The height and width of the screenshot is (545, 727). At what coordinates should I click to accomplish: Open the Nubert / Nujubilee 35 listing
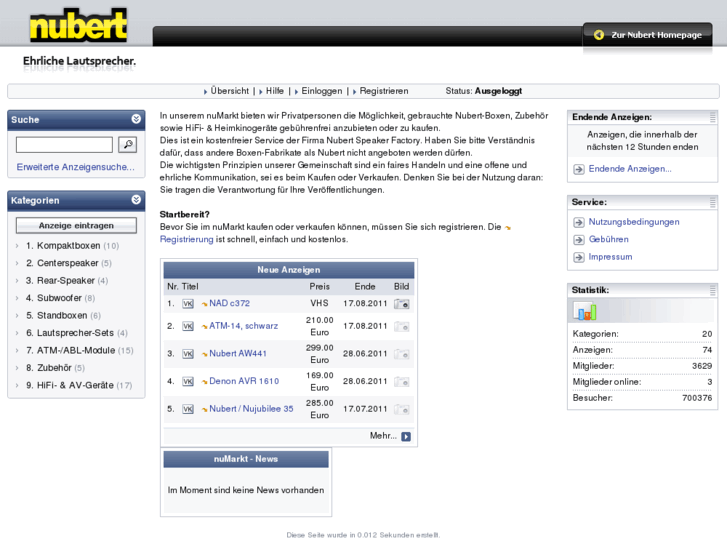pyautogui.click(x=251, y=409)
